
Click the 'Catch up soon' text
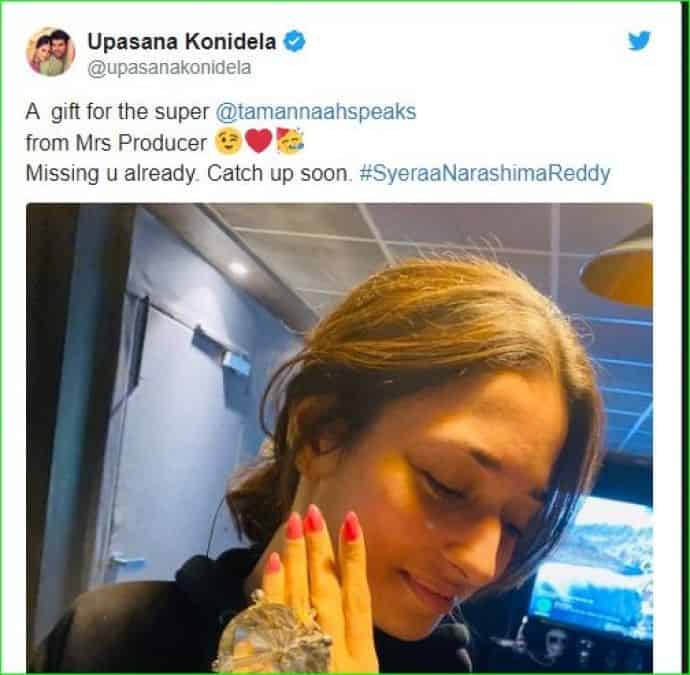tap(278, 173)
